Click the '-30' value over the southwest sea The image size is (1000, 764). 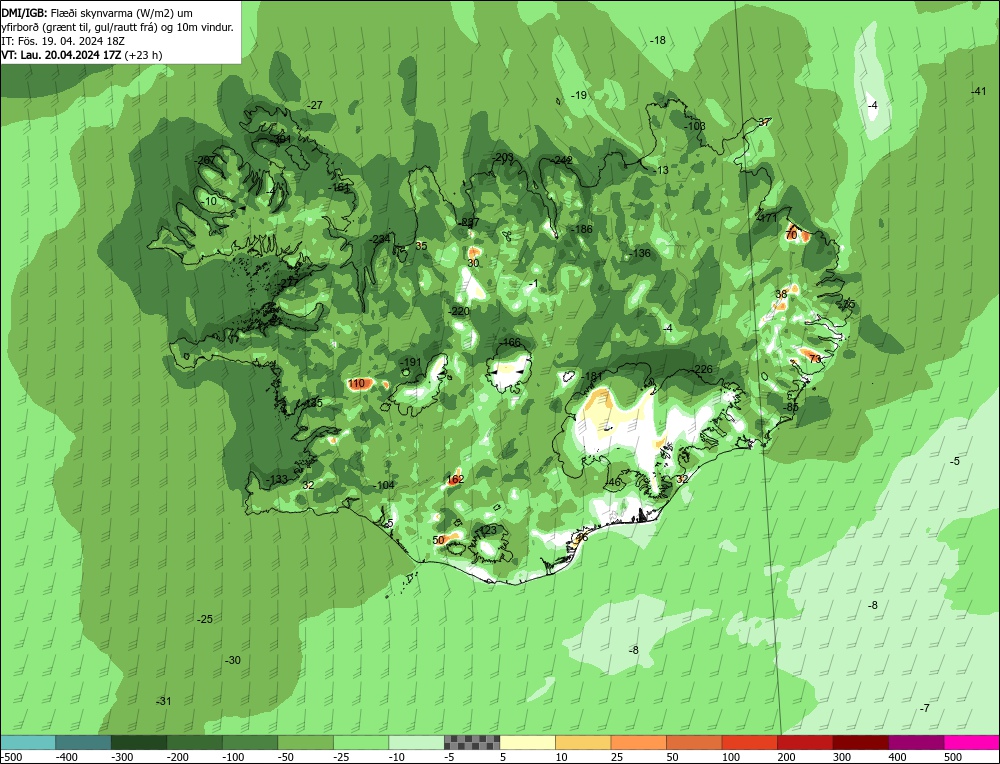[233, 660]
